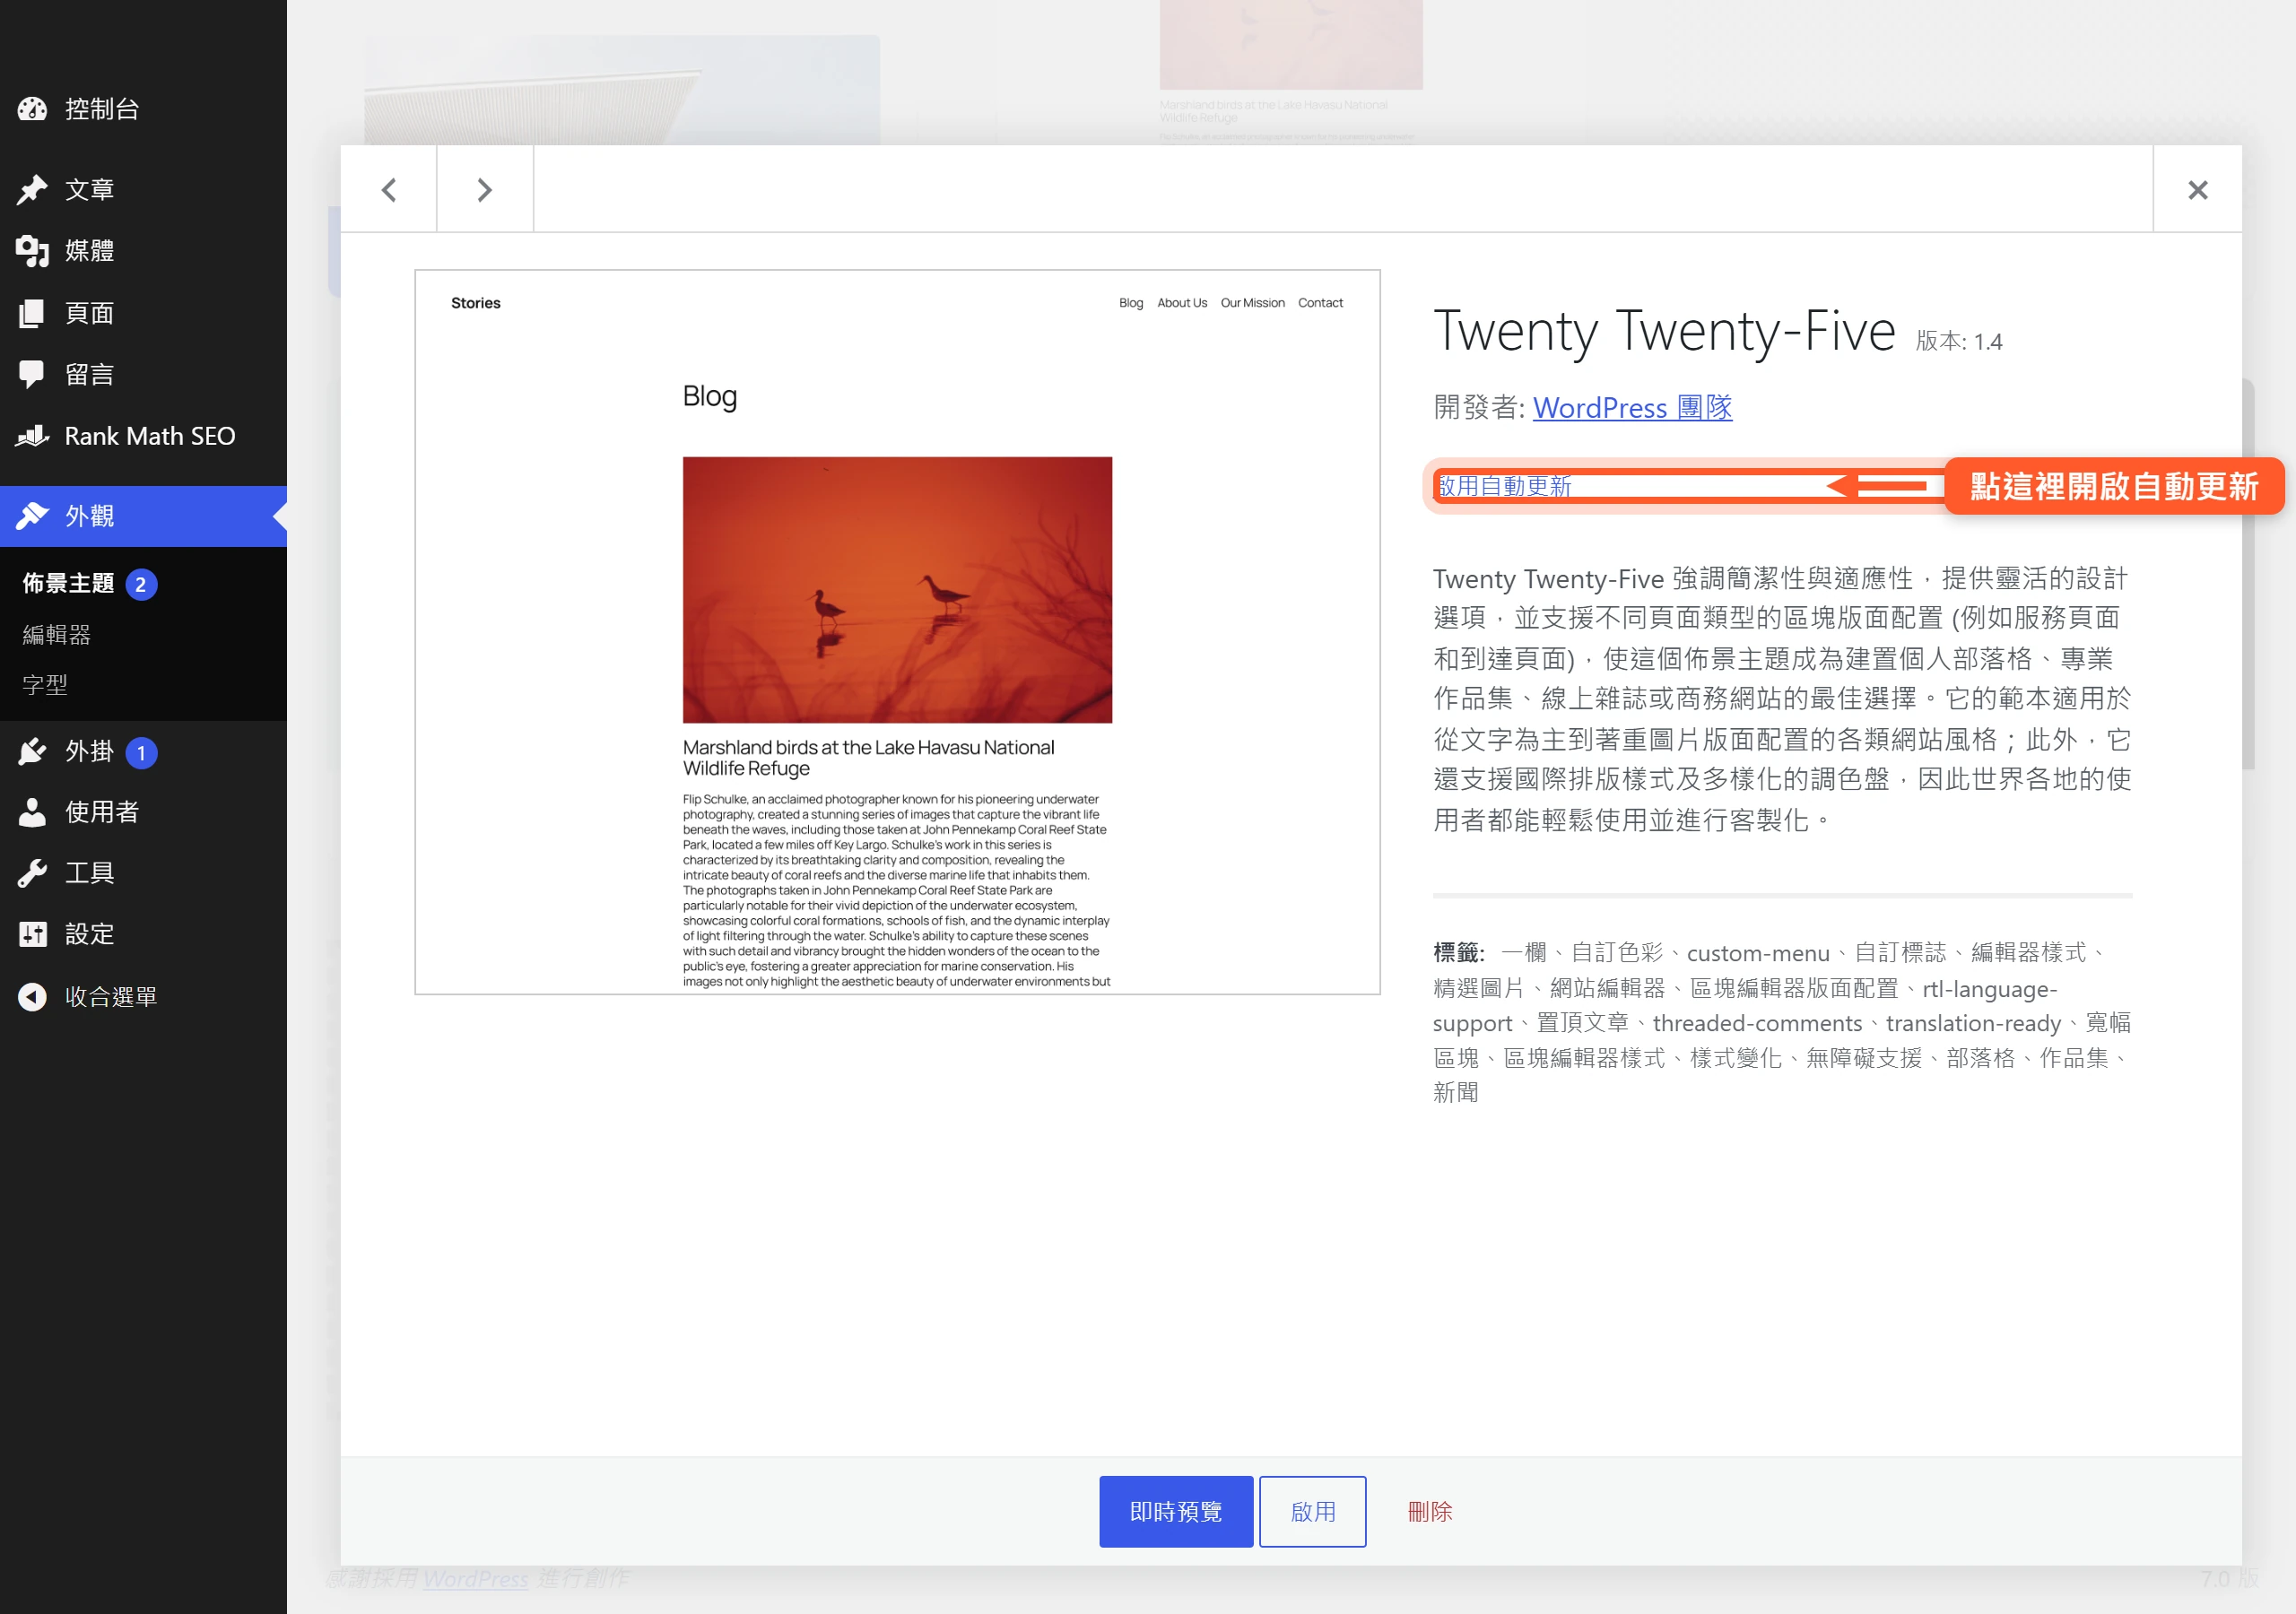Click the Twenty Twenty-Five theme screenshot
This screenshot has height=1614, width=2296.
[897, 632]
